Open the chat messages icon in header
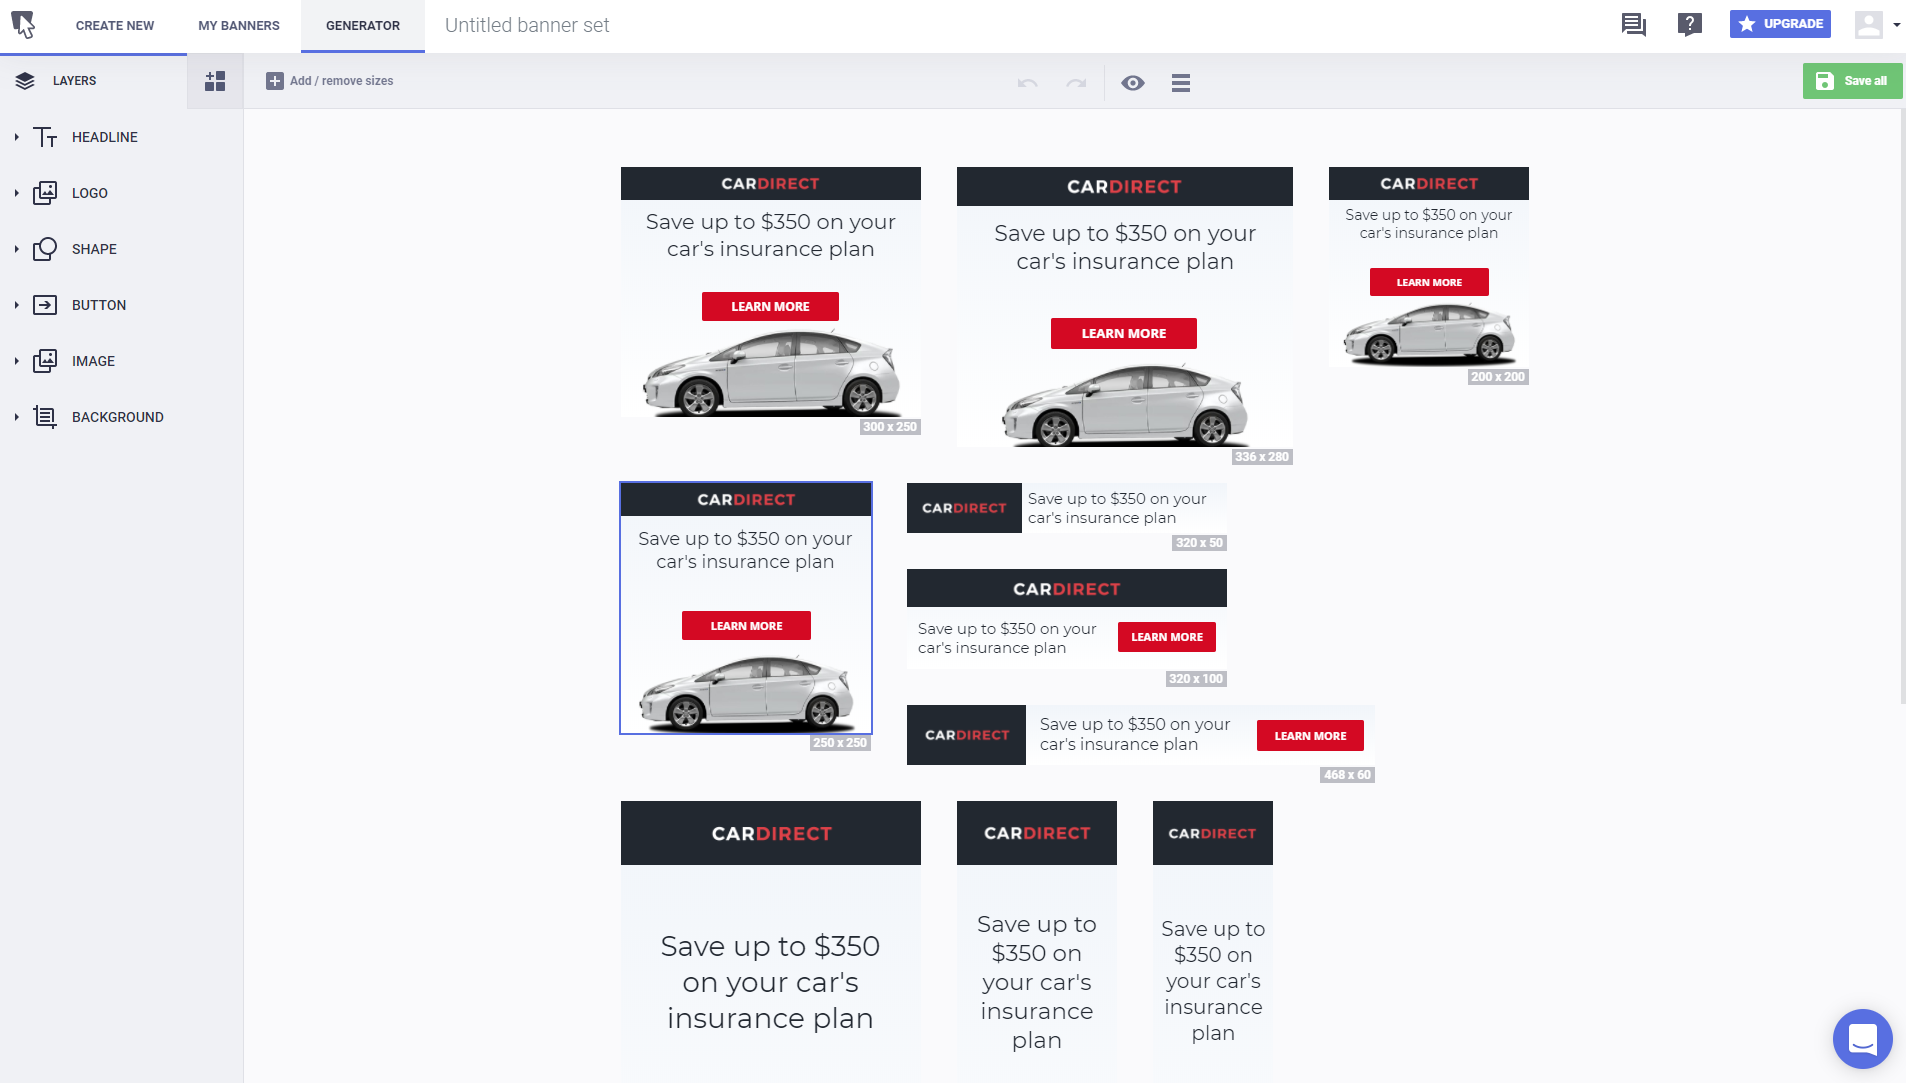Viewport: 1906px width, 1083px height. point(1634,25)
